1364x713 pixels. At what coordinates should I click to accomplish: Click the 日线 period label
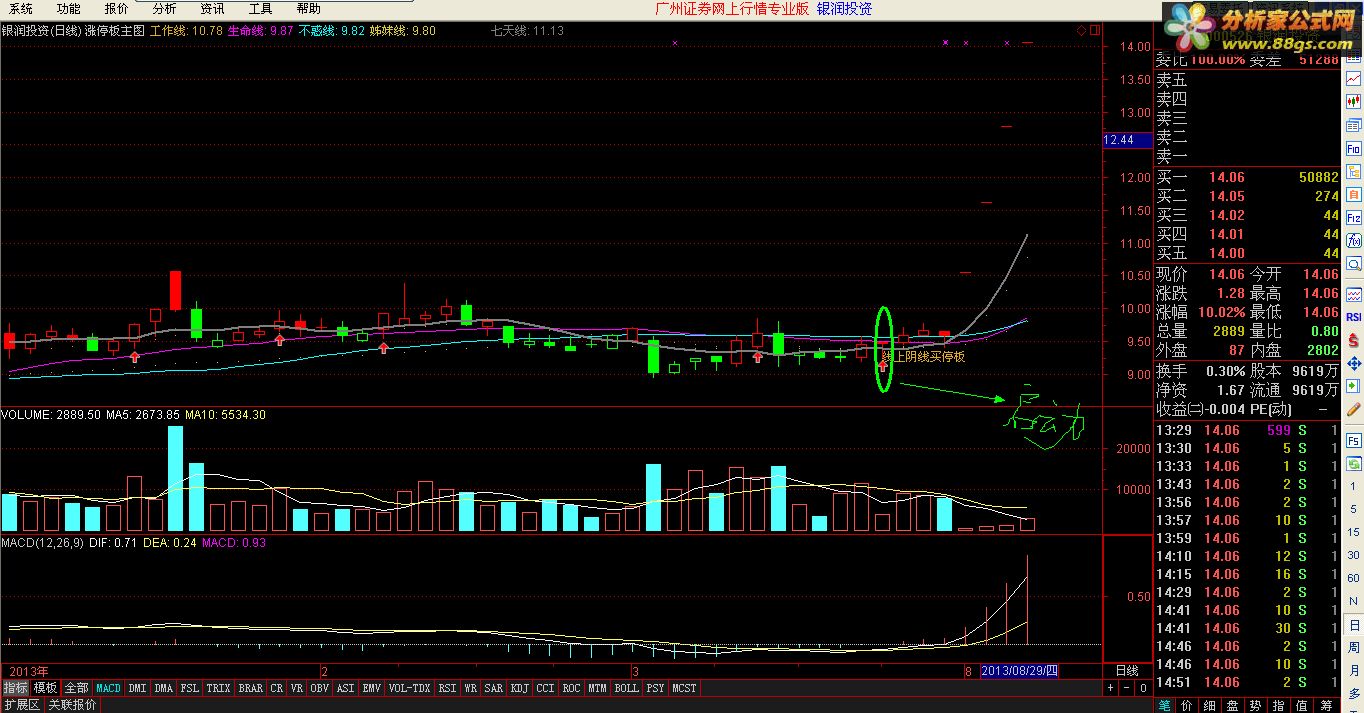click(x=1127, y=671)
